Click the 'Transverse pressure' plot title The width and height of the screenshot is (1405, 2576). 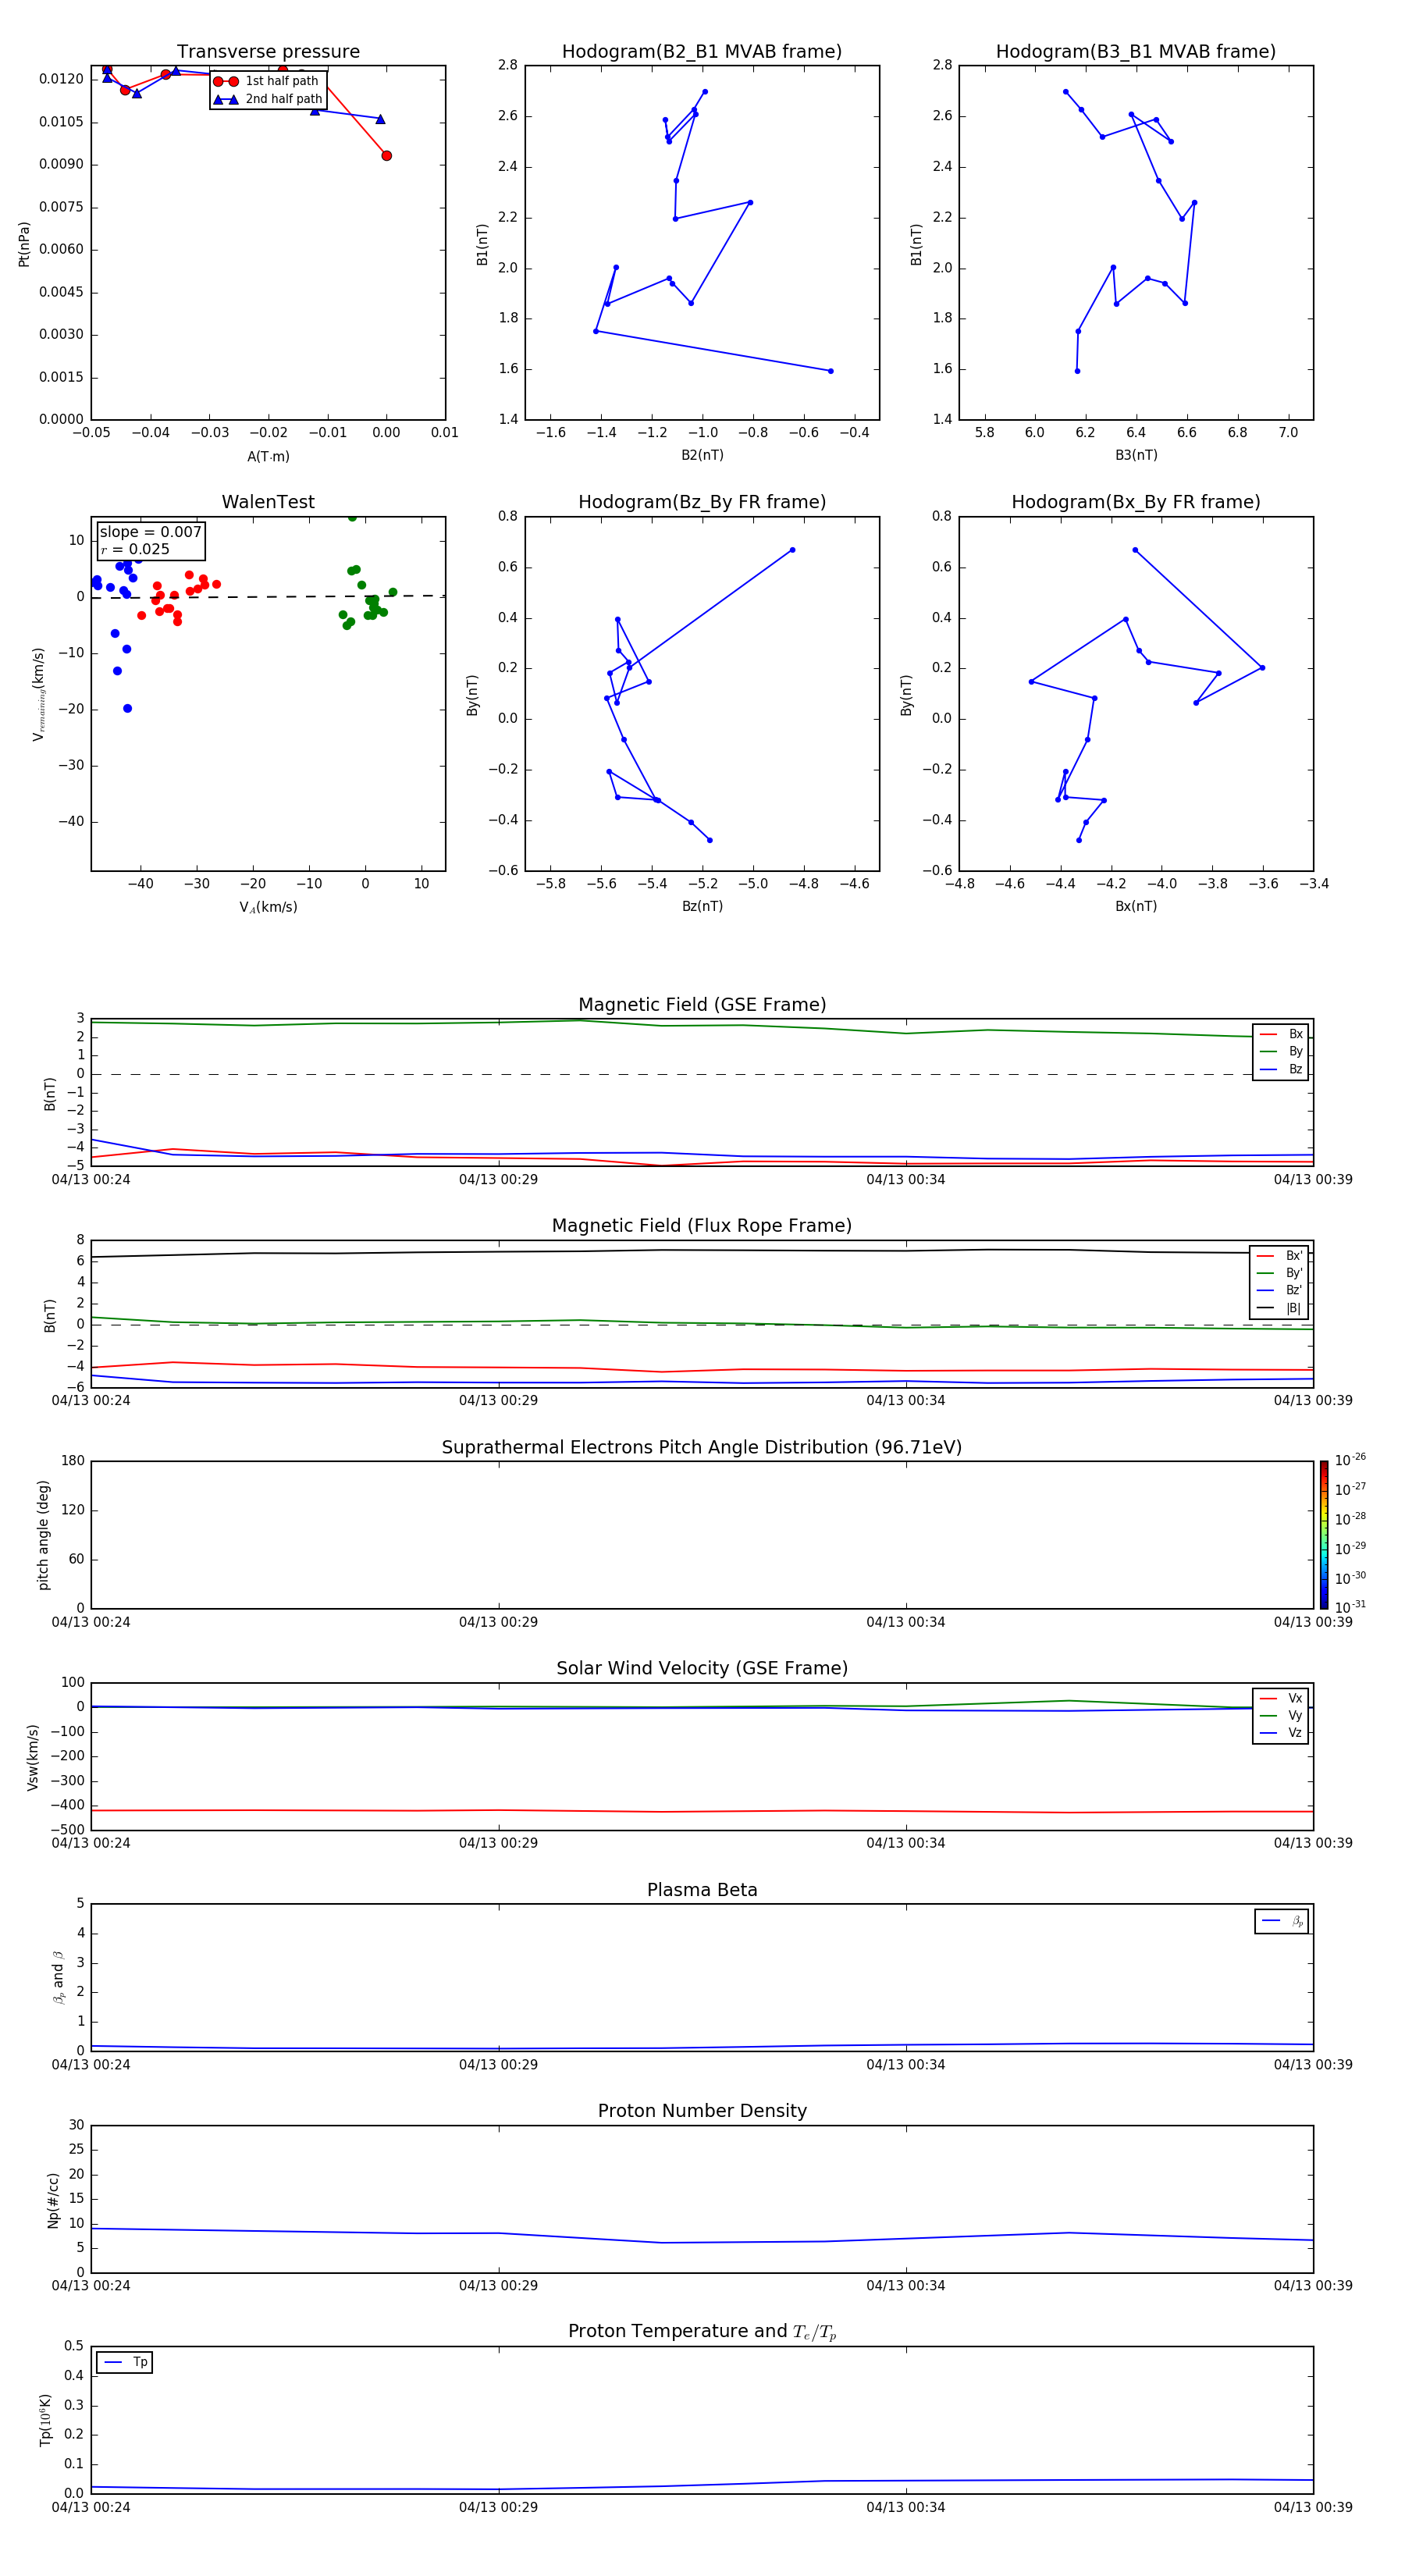tap(268, 52)
